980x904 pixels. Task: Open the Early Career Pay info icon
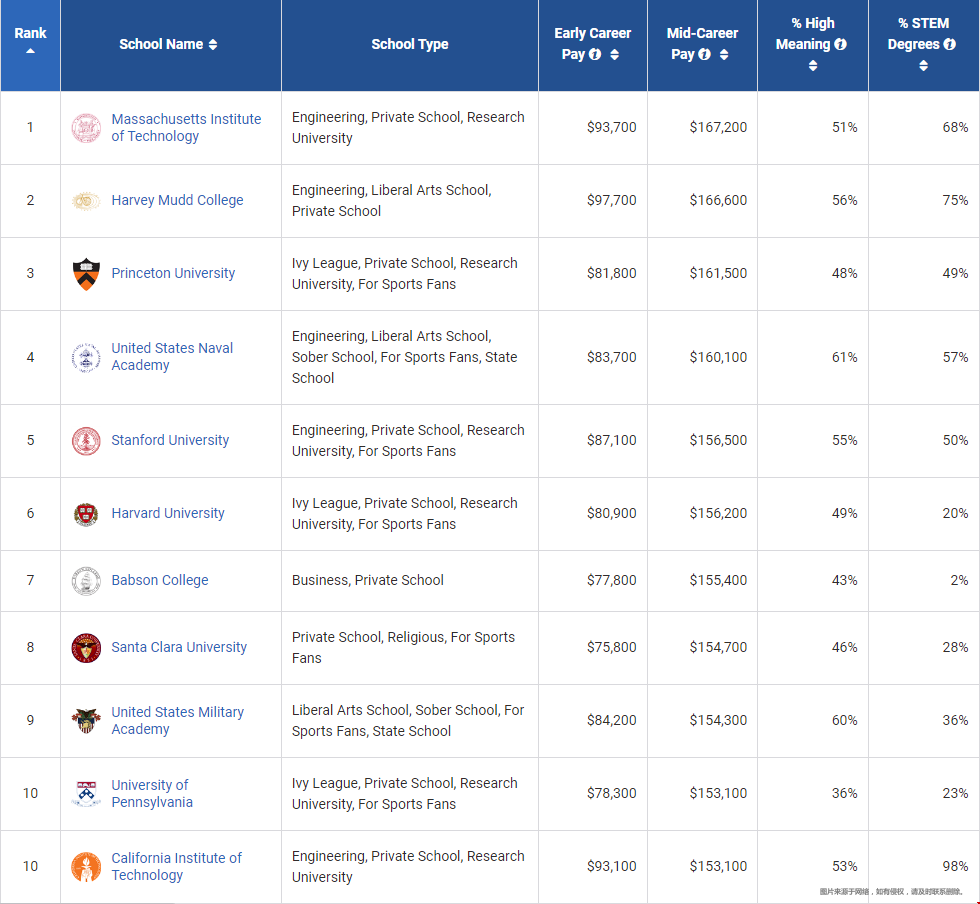coord(596,54)
